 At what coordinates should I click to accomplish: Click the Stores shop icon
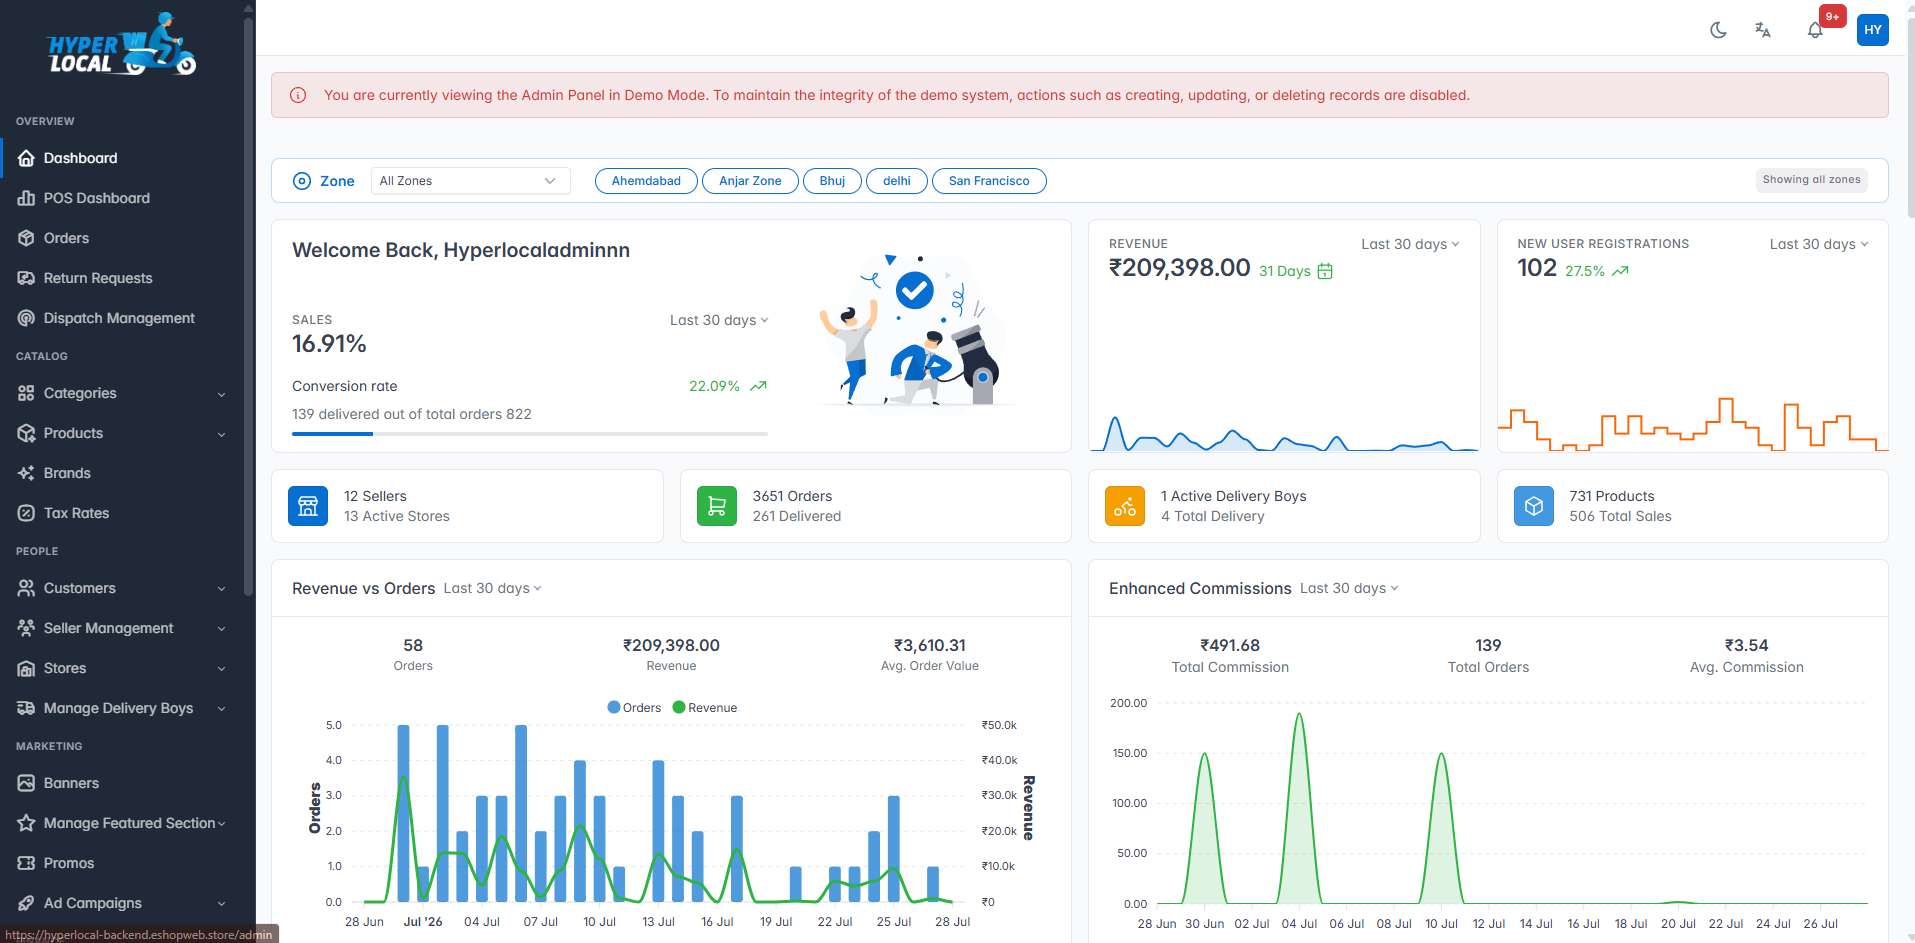pyautogui.click(x=26, y=668)
